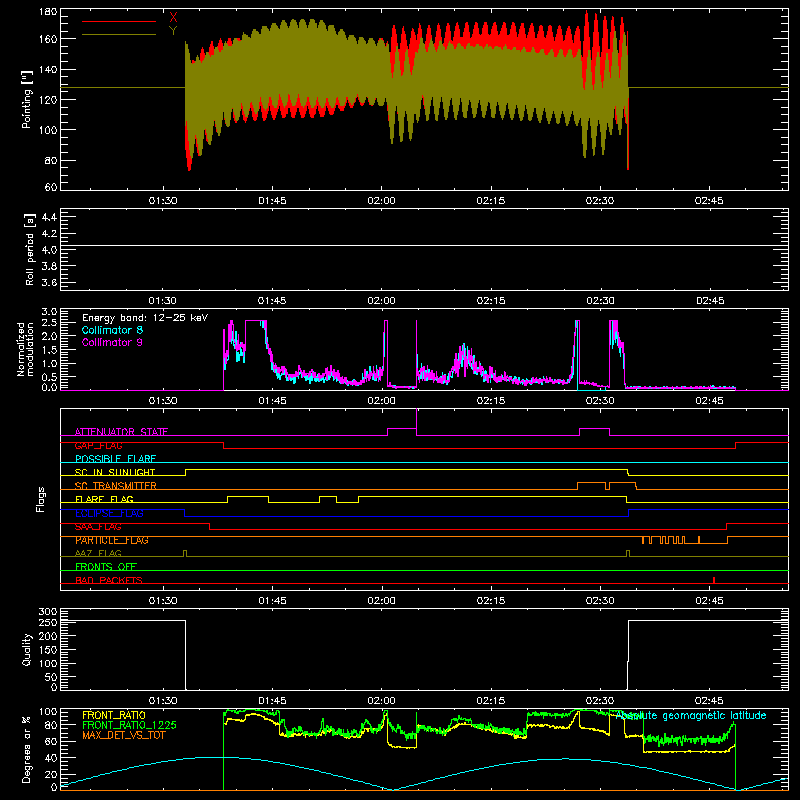Click the 300 value on Quality axis
Screen dimensions: 800x800
(x=47, y=612)
